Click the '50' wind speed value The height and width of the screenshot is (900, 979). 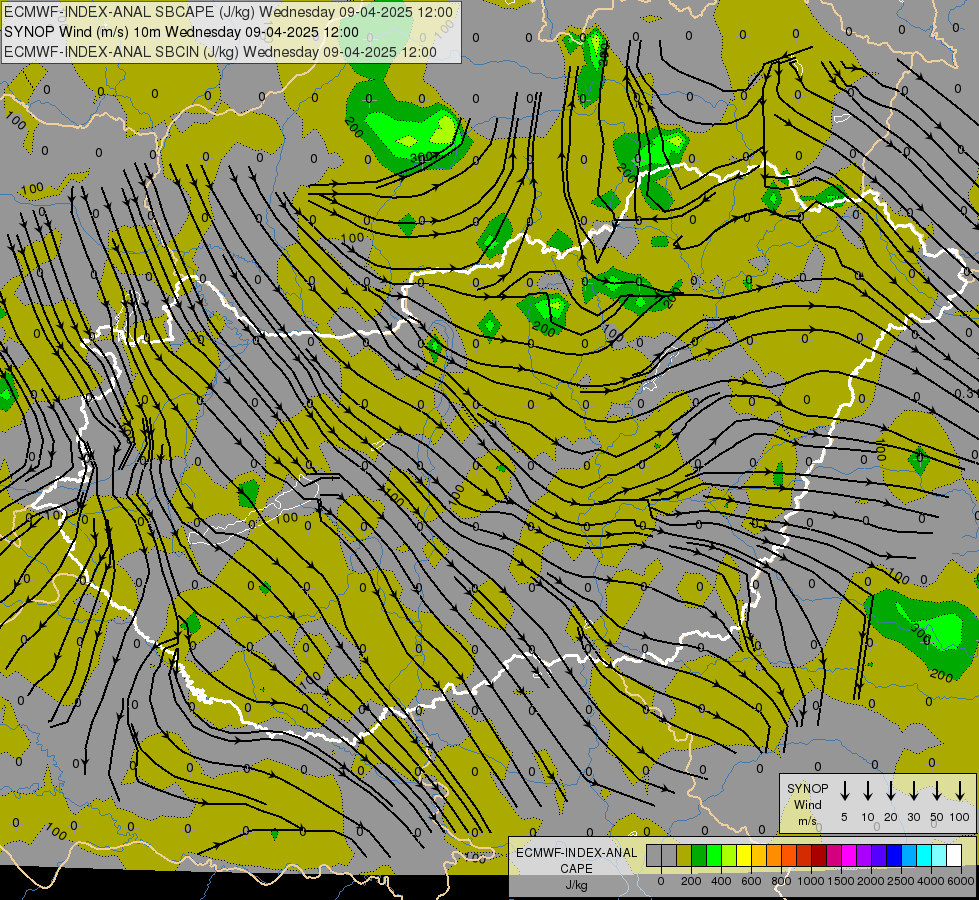(937, 817)
